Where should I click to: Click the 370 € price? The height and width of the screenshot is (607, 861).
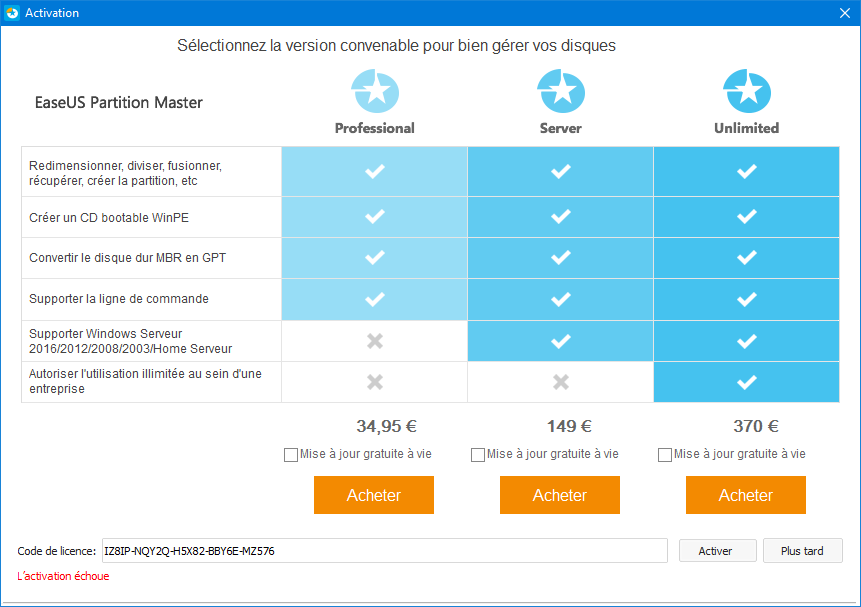tap(756, 426)
